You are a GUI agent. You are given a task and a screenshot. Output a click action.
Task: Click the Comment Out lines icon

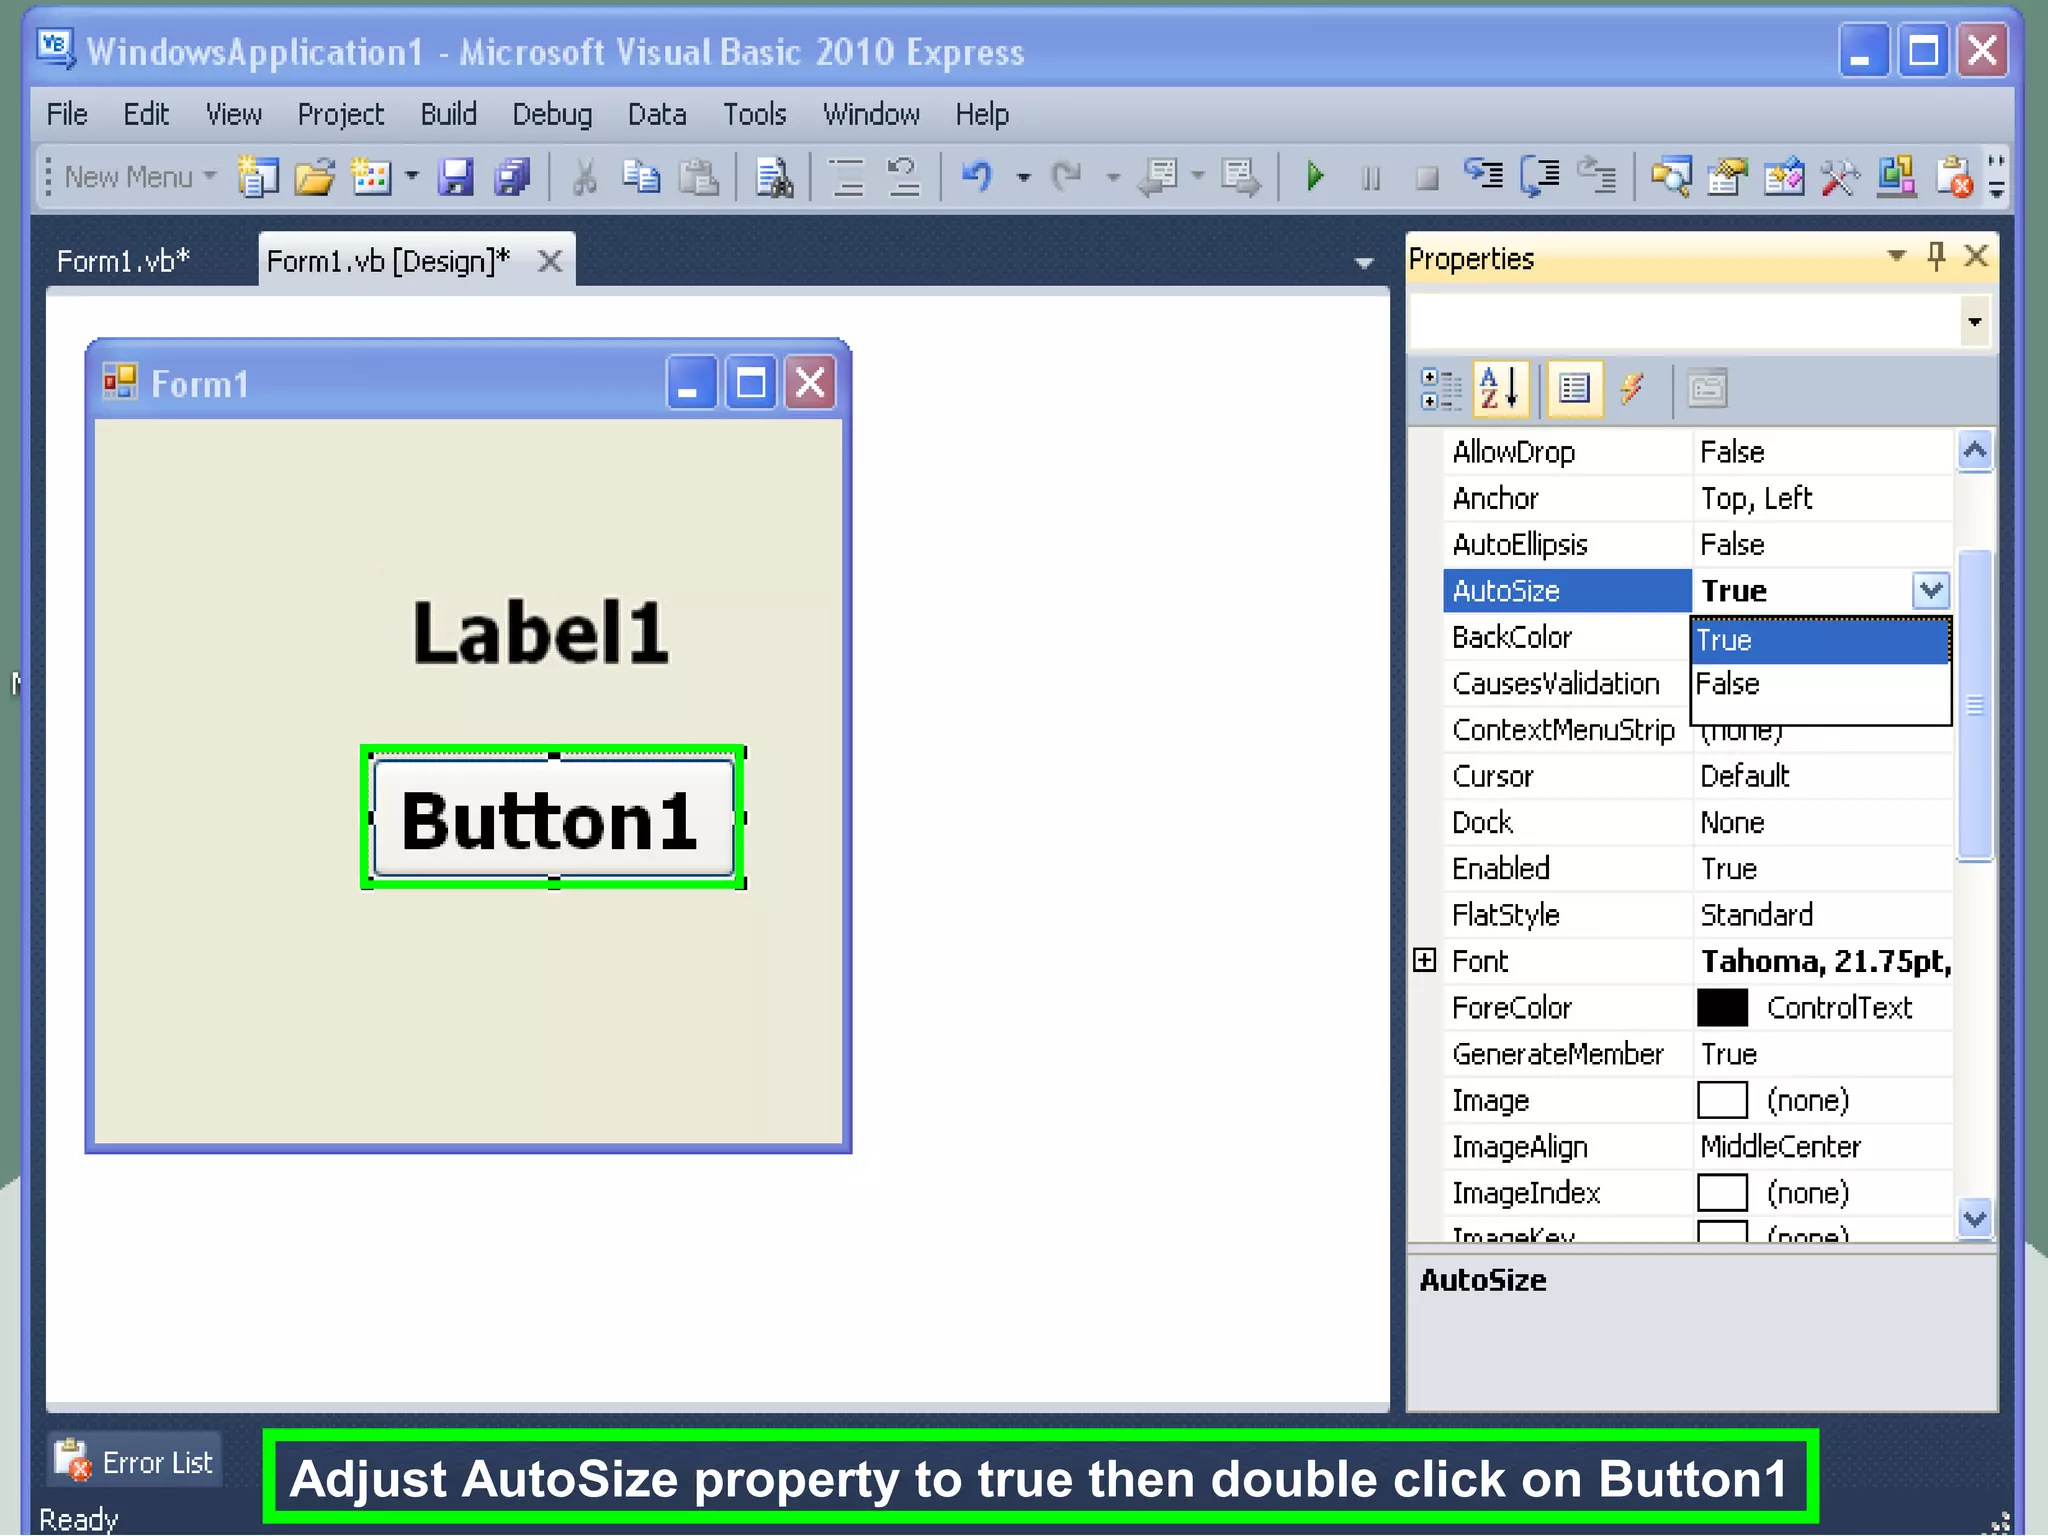coord(848,177)
